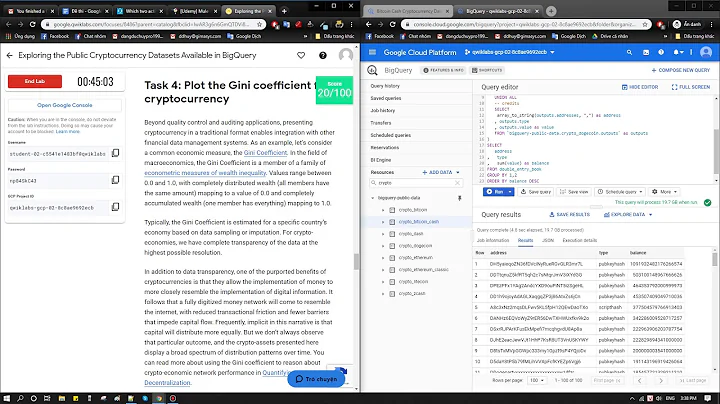The height and width of the screenshot is (404, 720).
Task: Go to next page of query results
Action: click(x=661, y=380)
